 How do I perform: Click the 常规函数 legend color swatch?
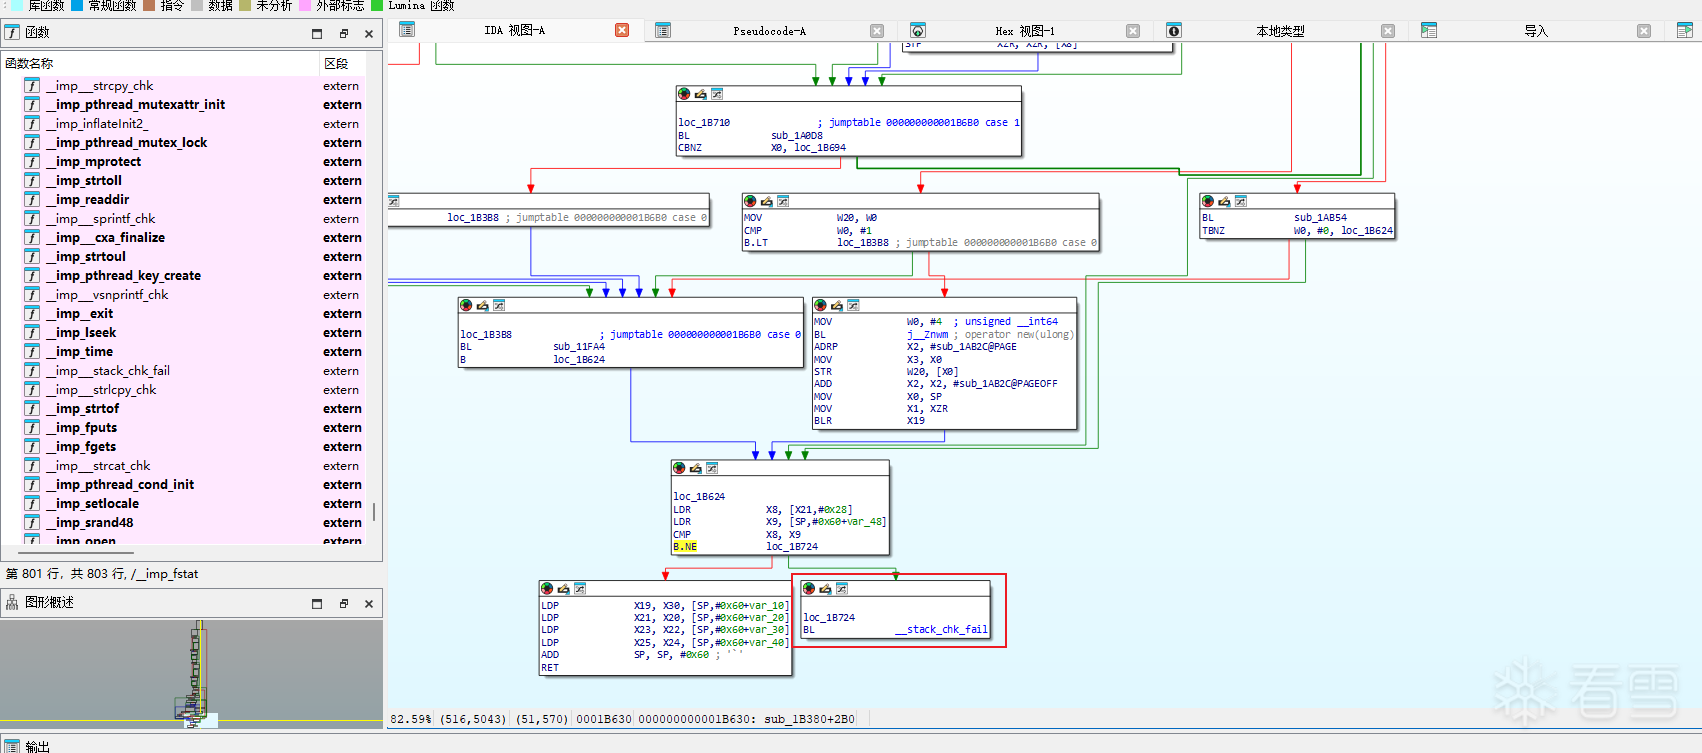coord(77,5)
